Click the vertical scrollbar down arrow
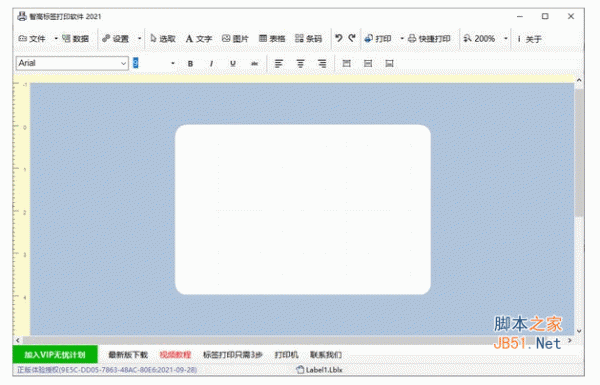 (x=579, y=331)
